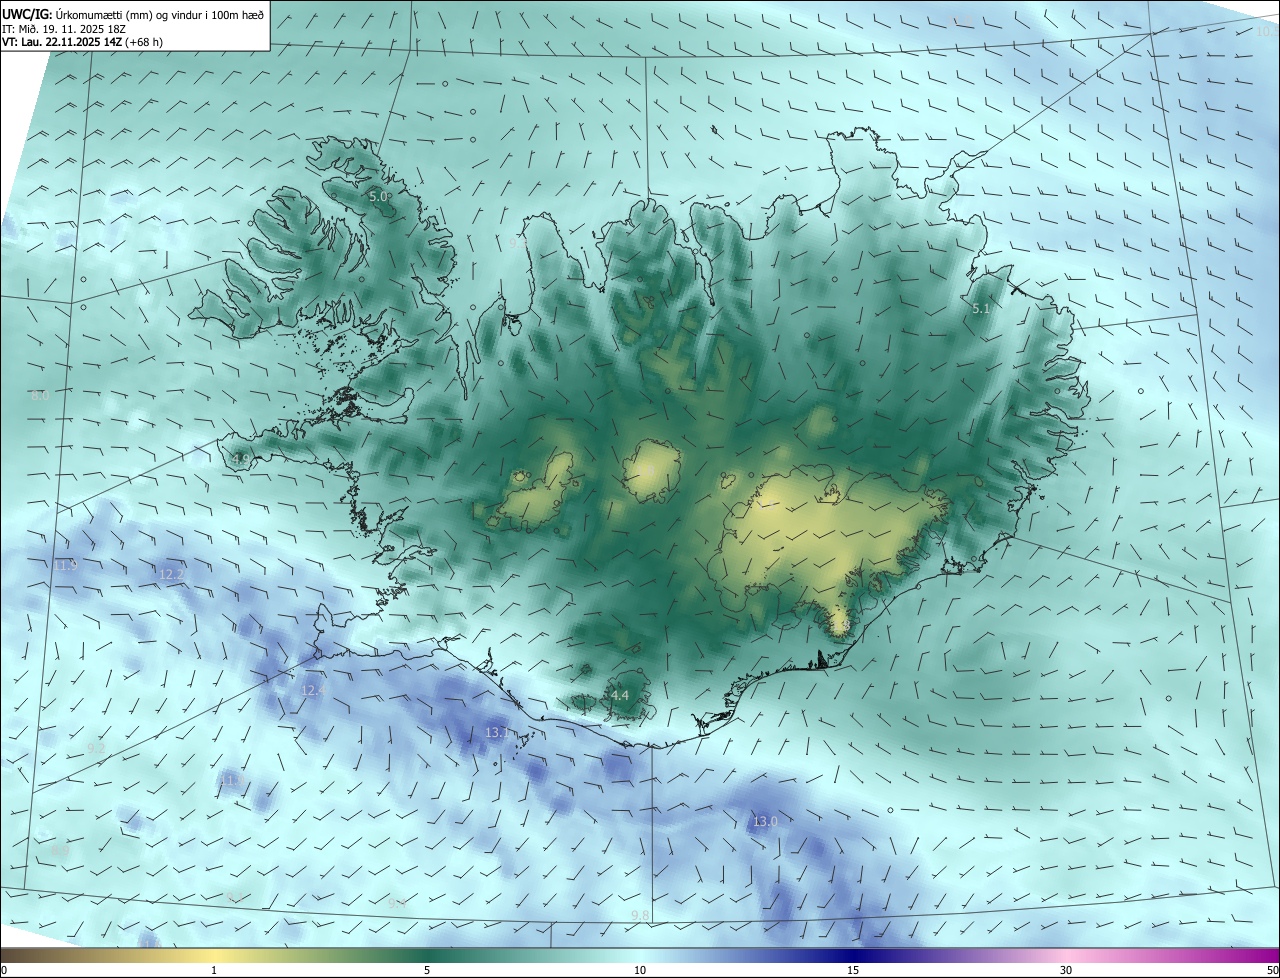Select the 9.2 value southwest of Iceland
The height and width of the screenshot is (978, 1280).
(96, 748)
